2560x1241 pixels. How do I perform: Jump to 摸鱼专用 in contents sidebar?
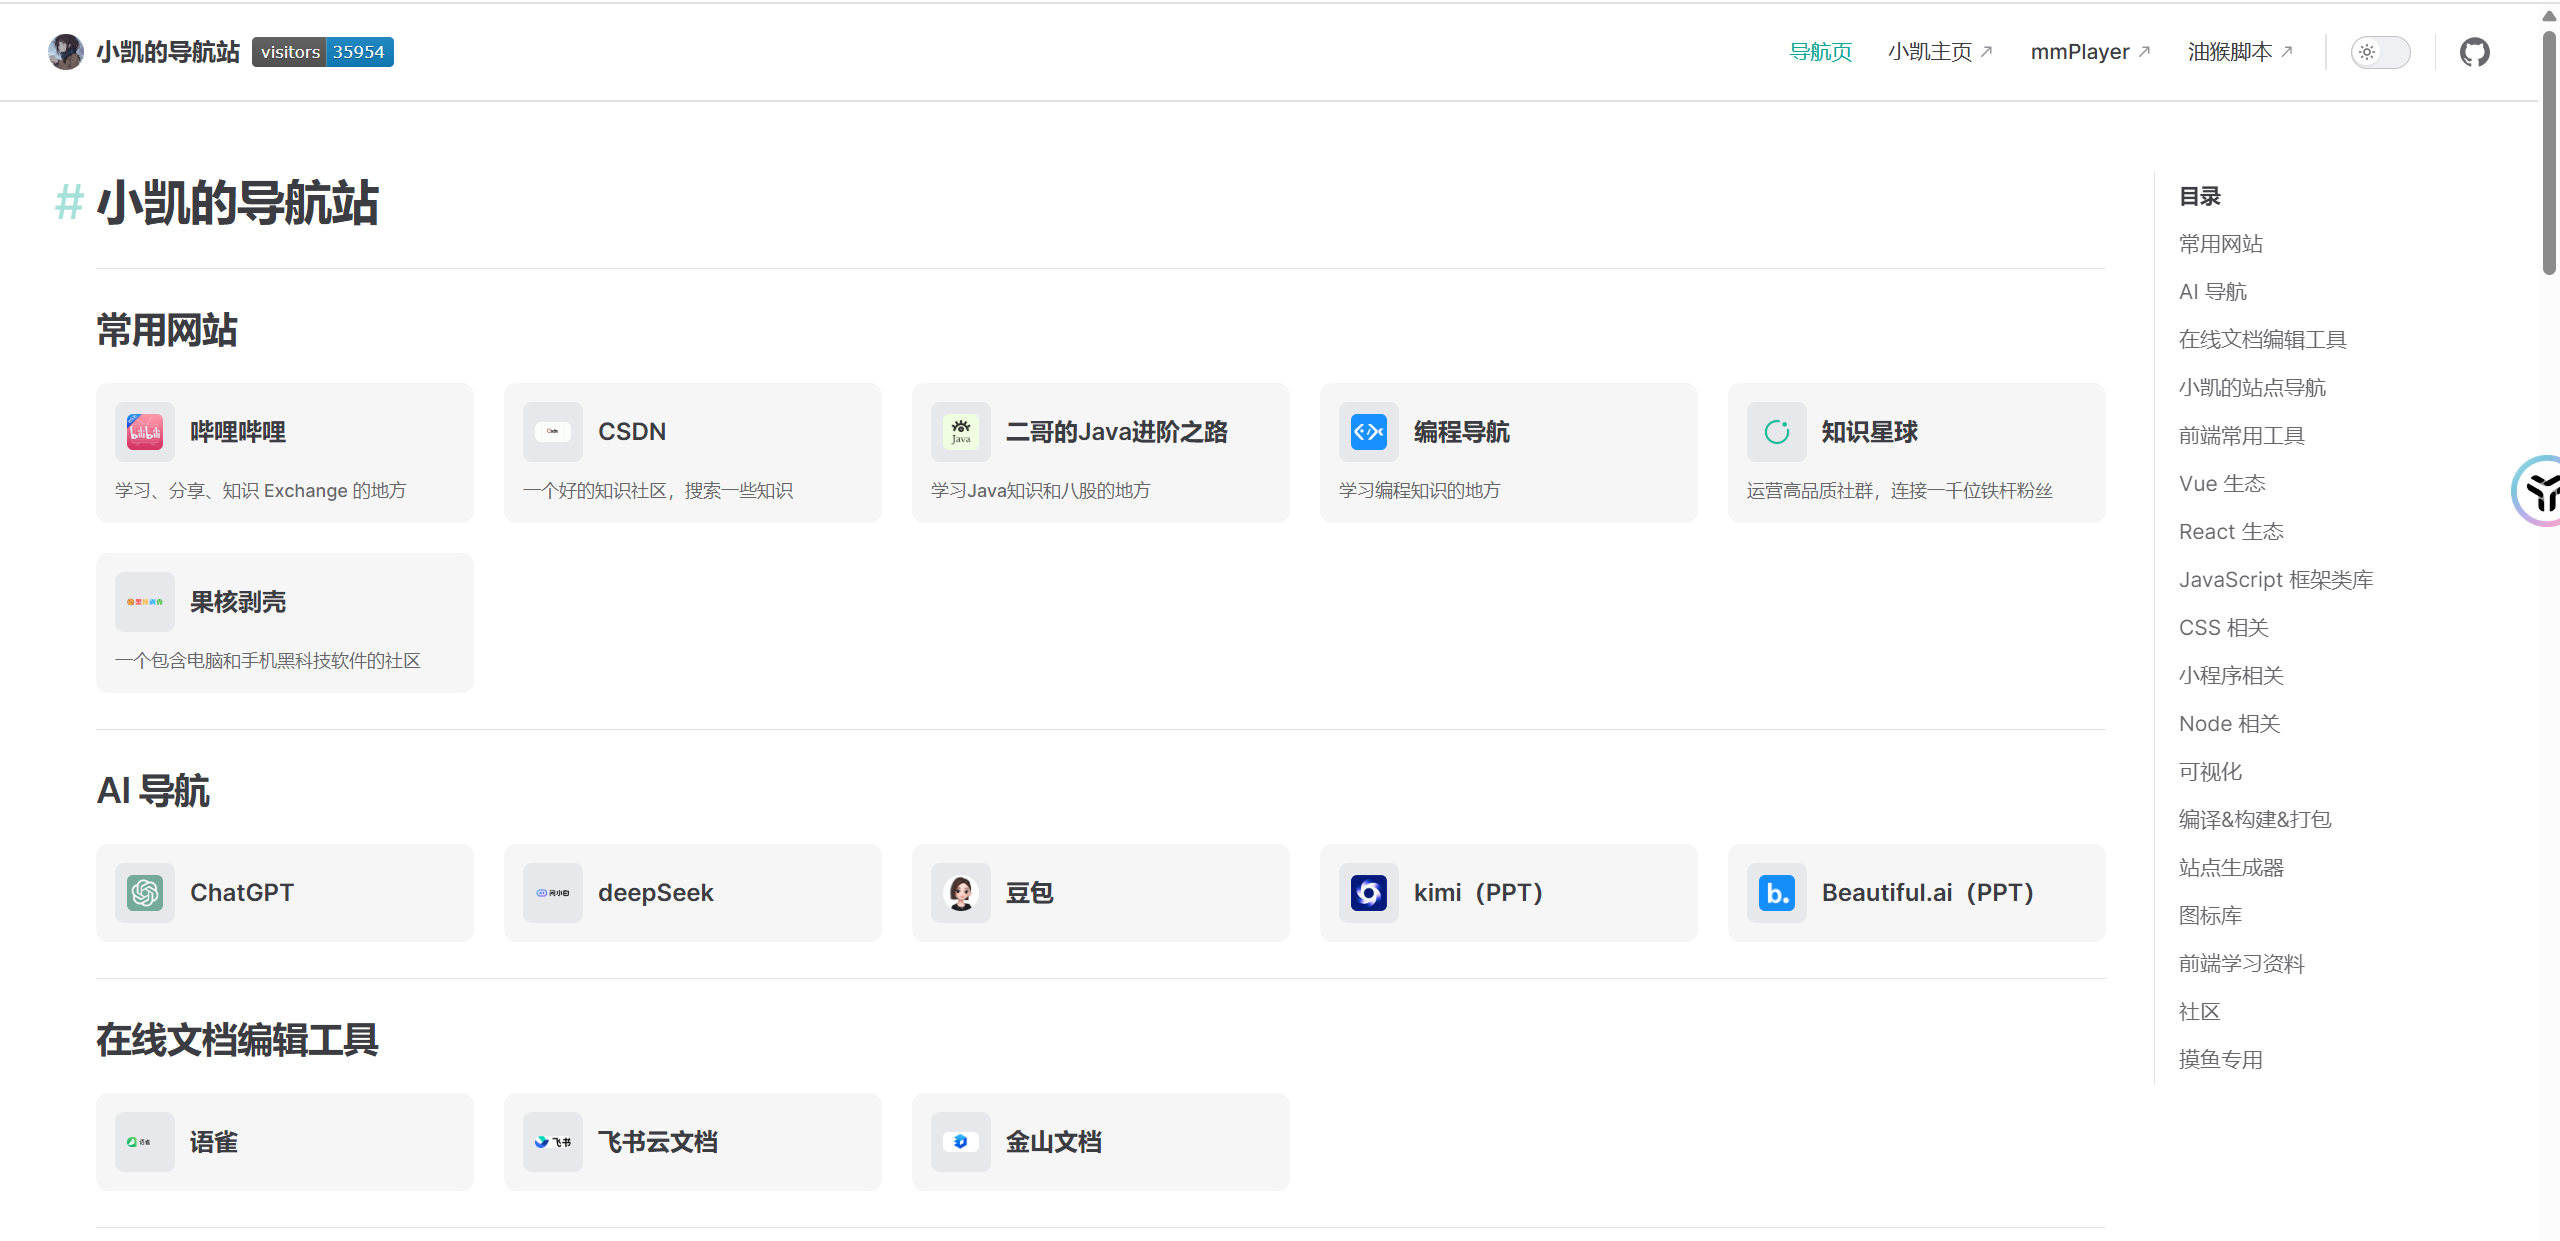2220,1060
